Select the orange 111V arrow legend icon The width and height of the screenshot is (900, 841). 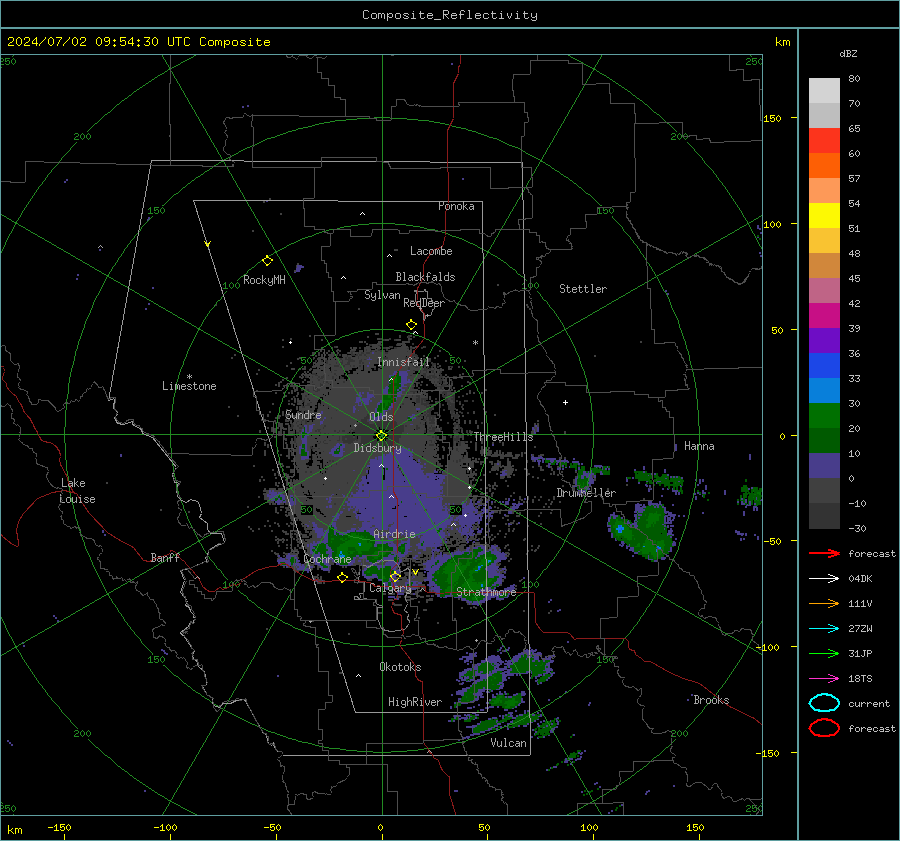(824, 603)
